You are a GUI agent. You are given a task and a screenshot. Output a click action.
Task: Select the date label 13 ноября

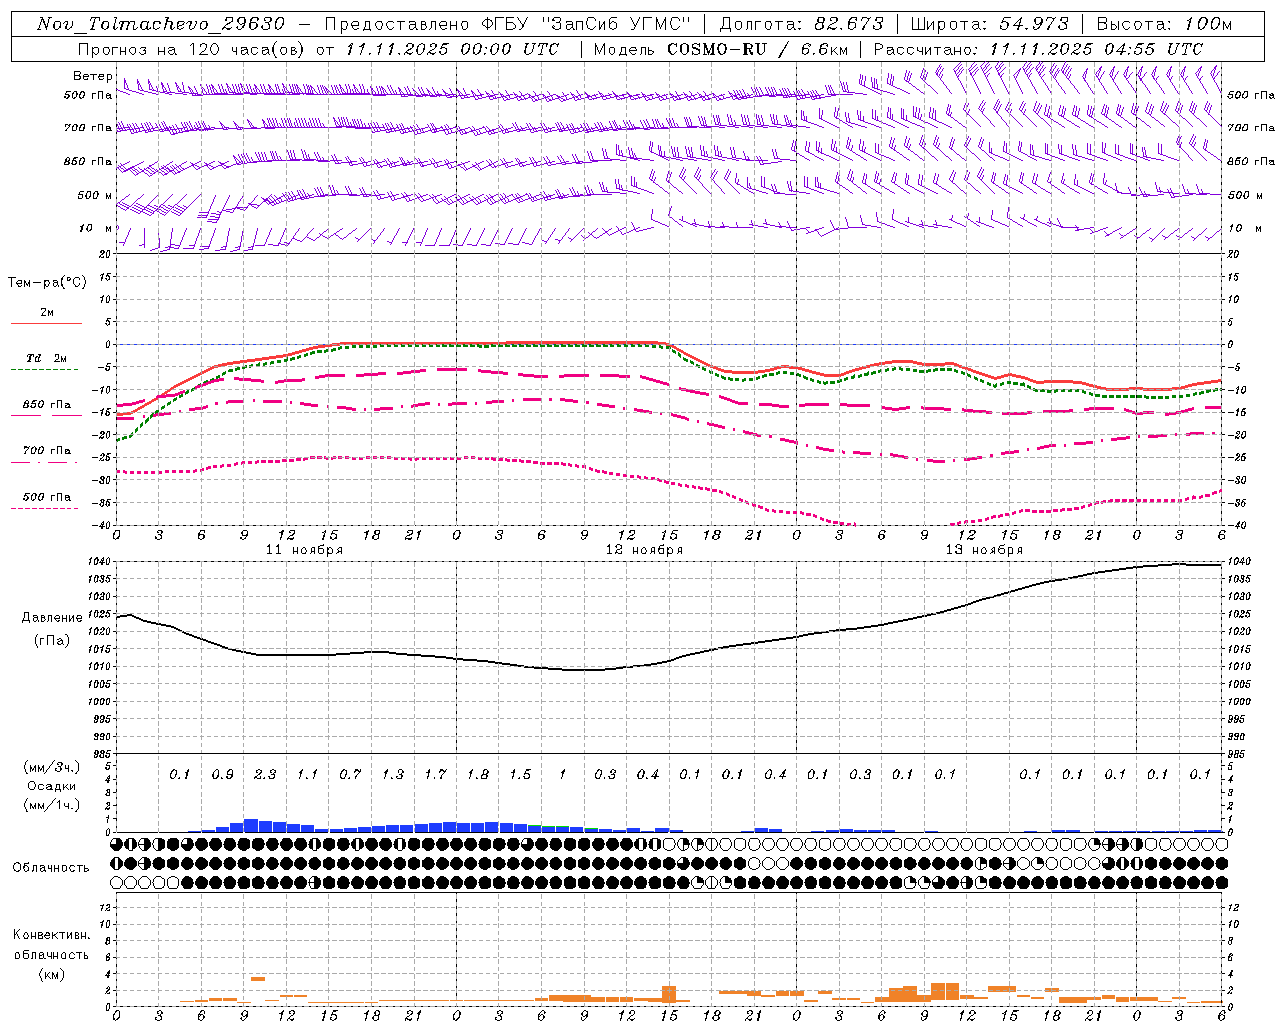coord(984,550)
